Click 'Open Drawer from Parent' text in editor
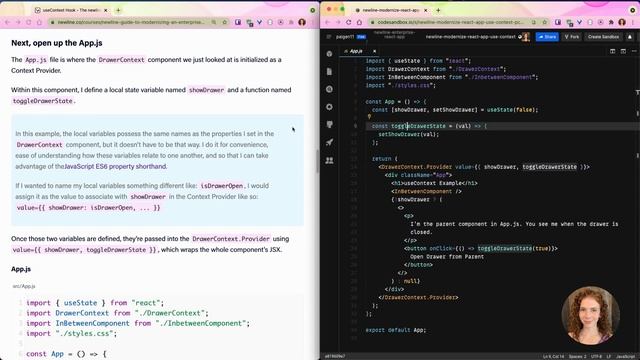The image size is (640, 360). [x=447, y=256]
